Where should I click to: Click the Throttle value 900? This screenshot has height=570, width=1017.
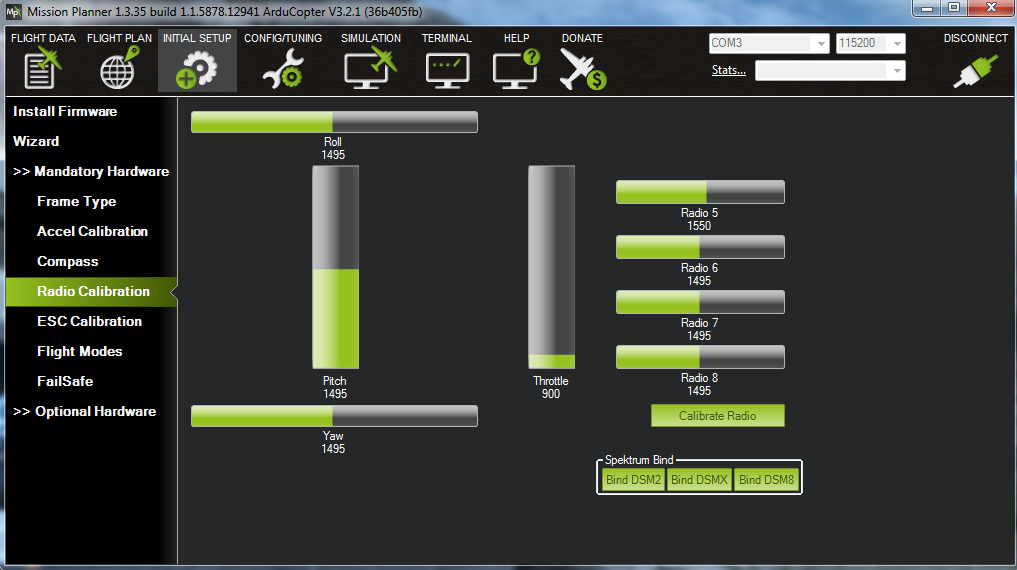[x=551, y=394]
